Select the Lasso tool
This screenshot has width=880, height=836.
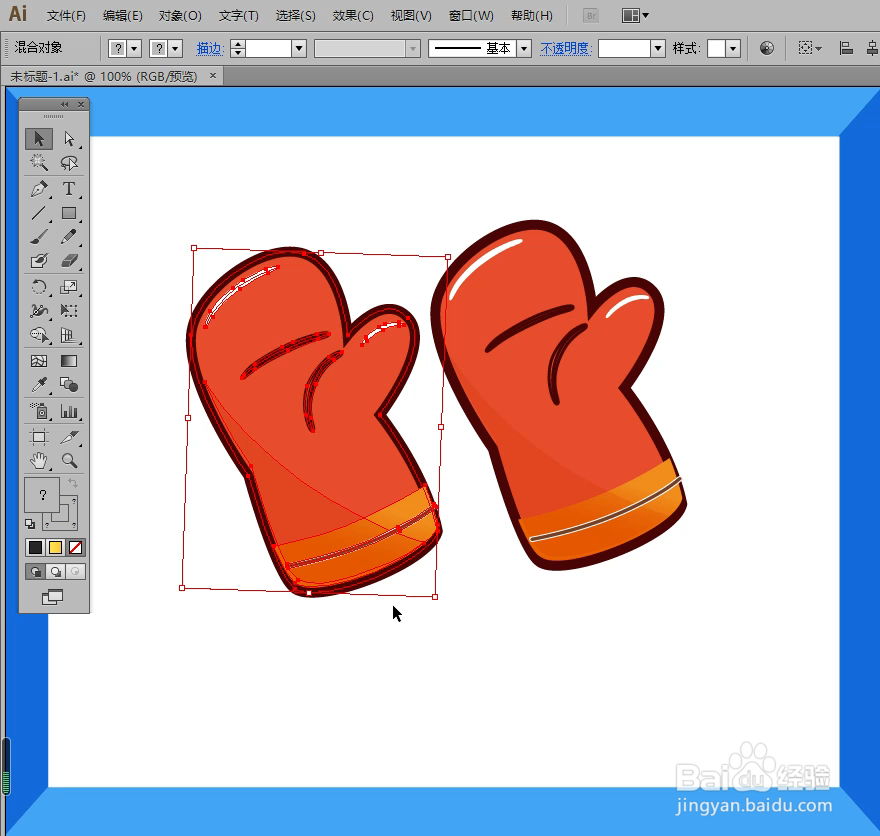[69, 163]
